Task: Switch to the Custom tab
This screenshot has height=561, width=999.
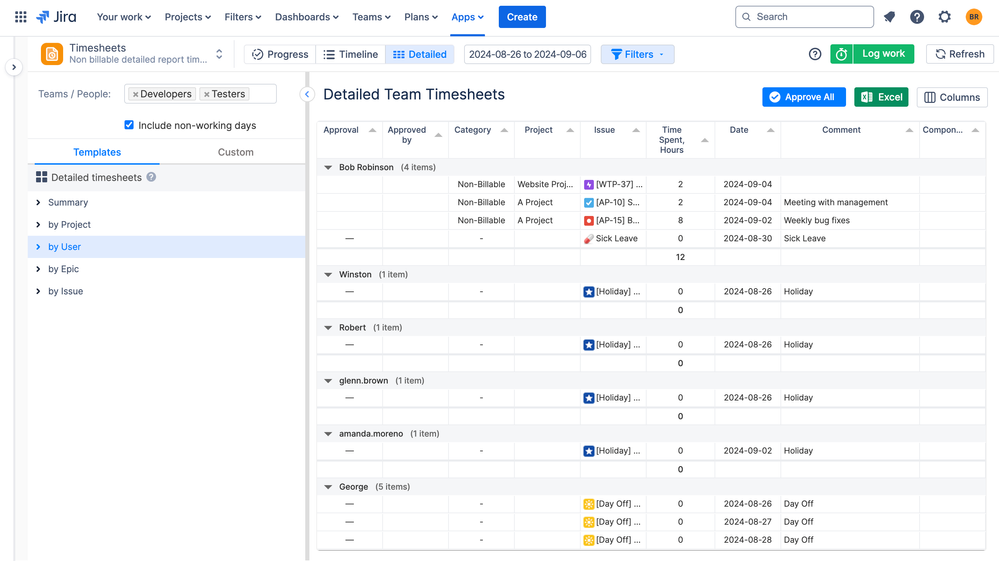Action: point(236,152)
